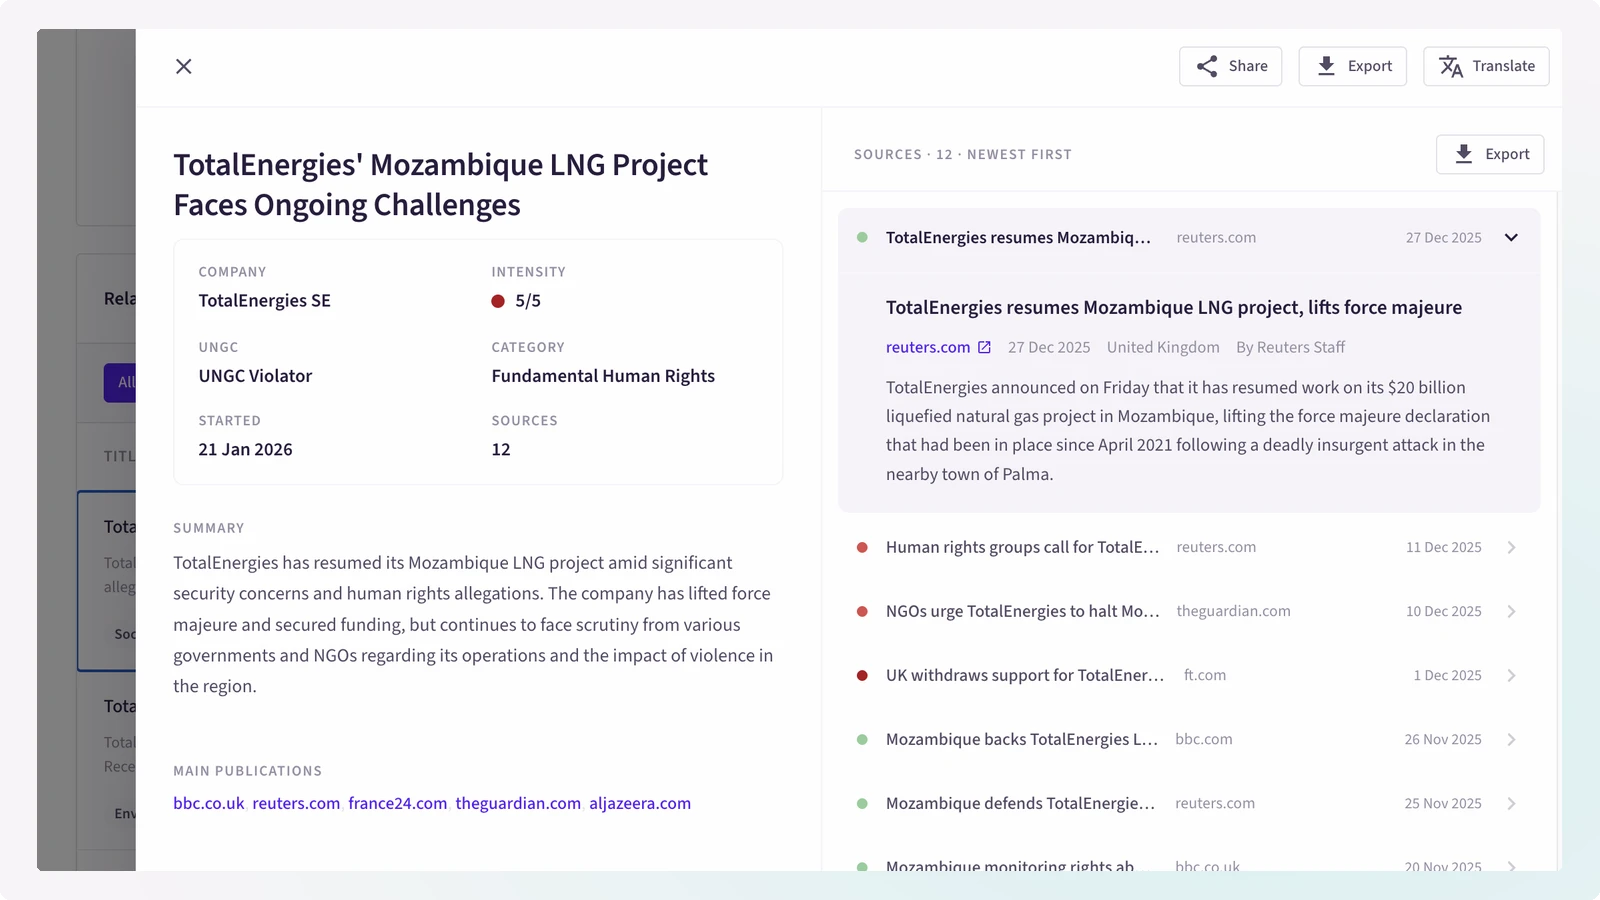The image size is (1600, 900).
Task: Click the Sources newest first header
Action: (963, 155)
